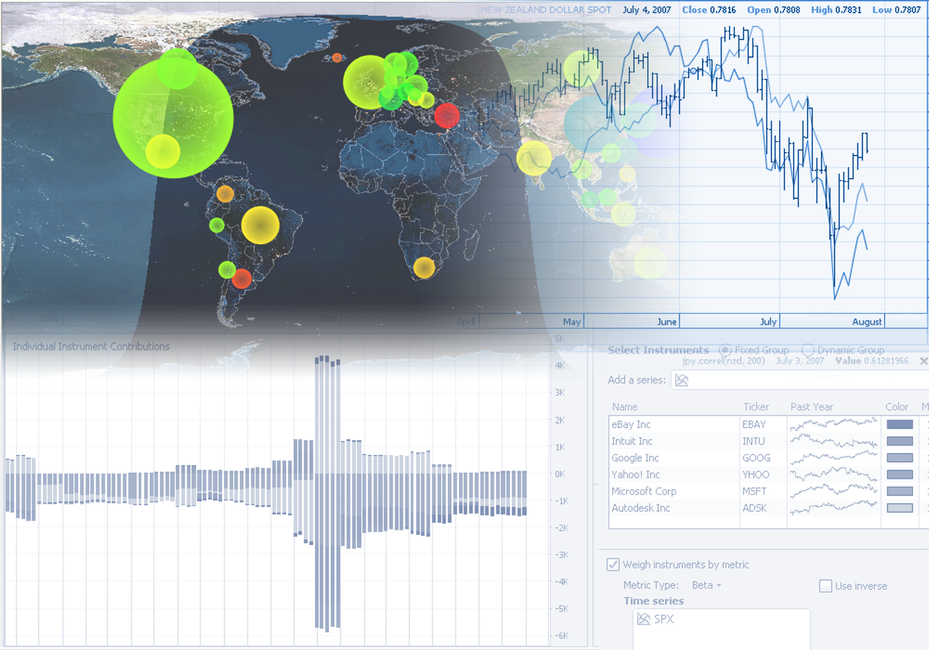Select the Fixed Group radio button
Viewport: 929px width, 650px height.
[725, 350]
